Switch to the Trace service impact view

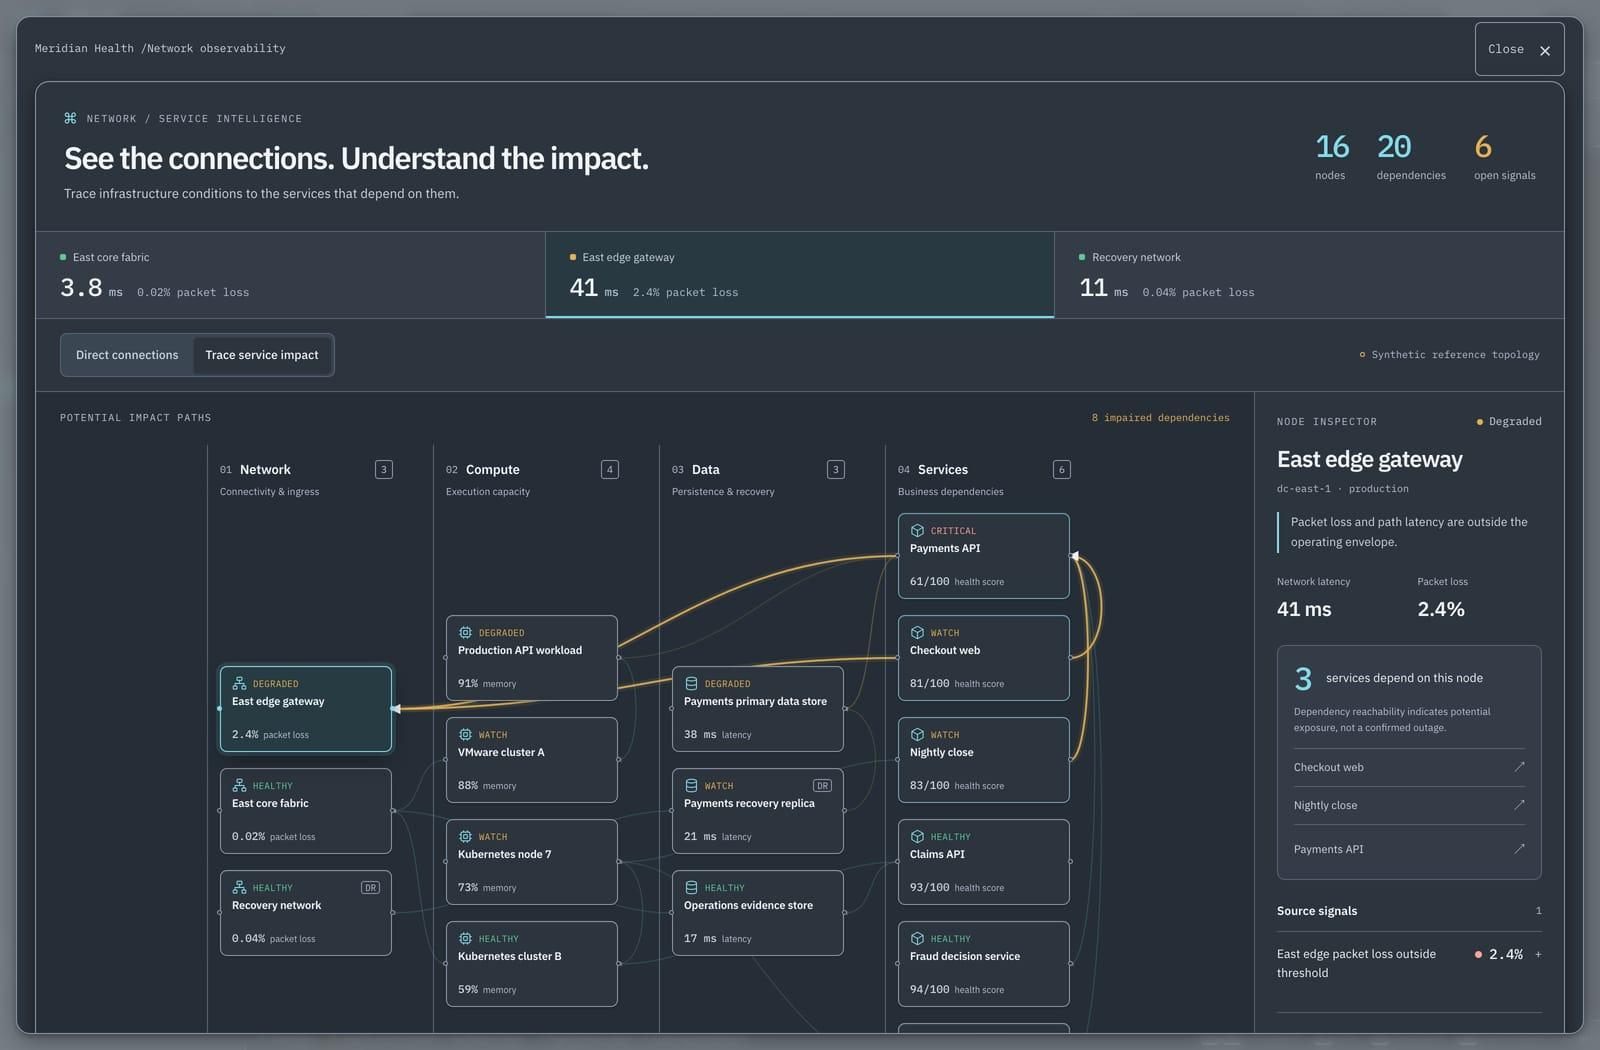tap(262, 355)
